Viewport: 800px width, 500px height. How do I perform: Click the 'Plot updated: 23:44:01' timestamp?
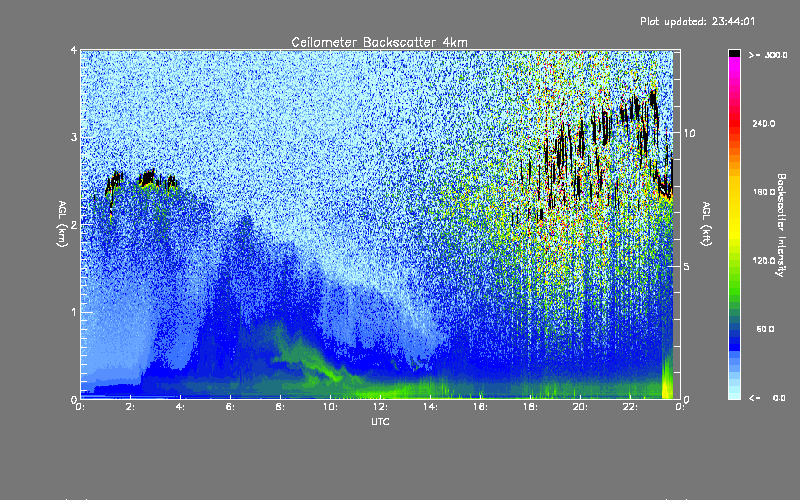tap(697, 21)
